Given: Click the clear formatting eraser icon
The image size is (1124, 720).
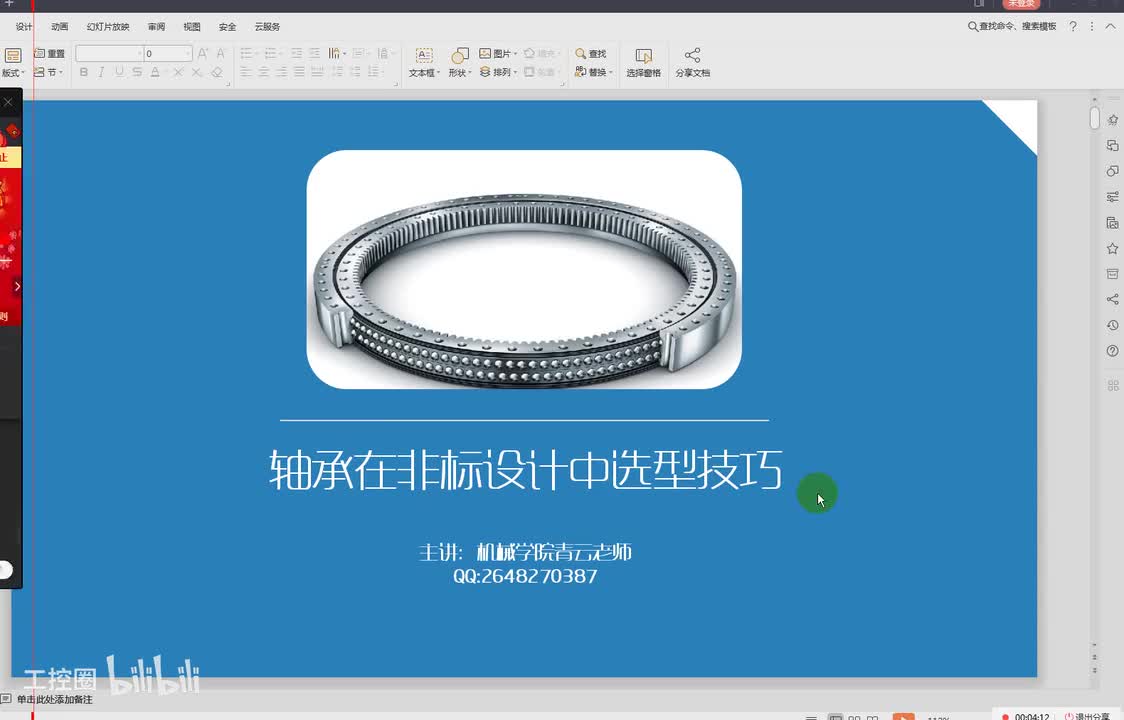Looking at the screenshot, I should tap(216, 72).
